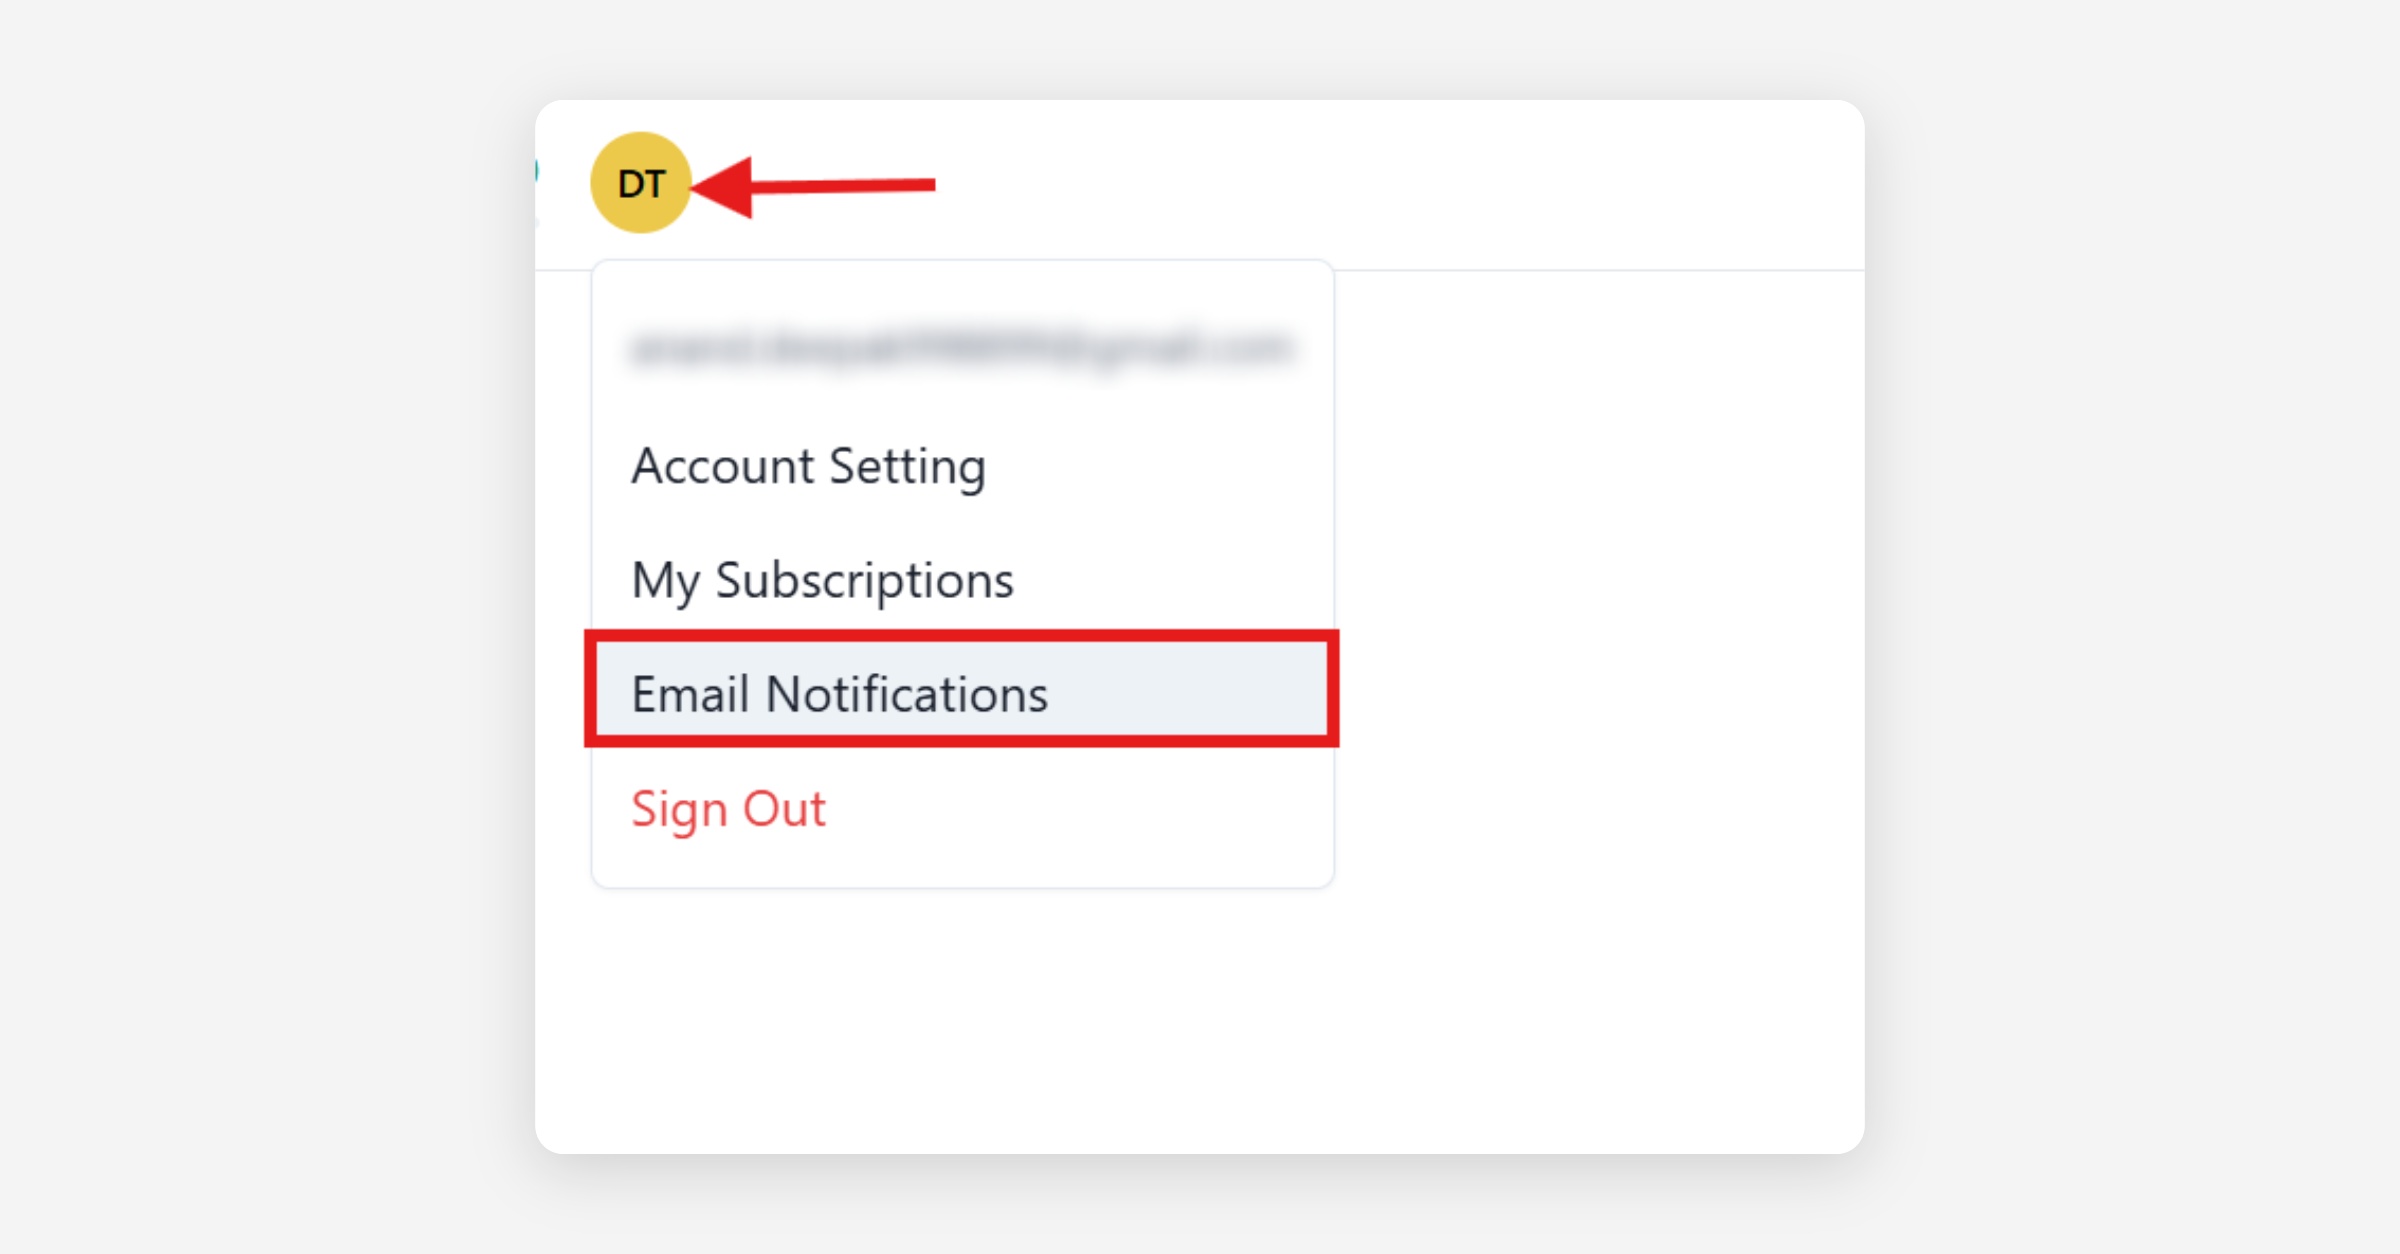This screenshot has height=1254, width=2400.
Task: Go to Account Setting page
Action: (x=808, y=466)
